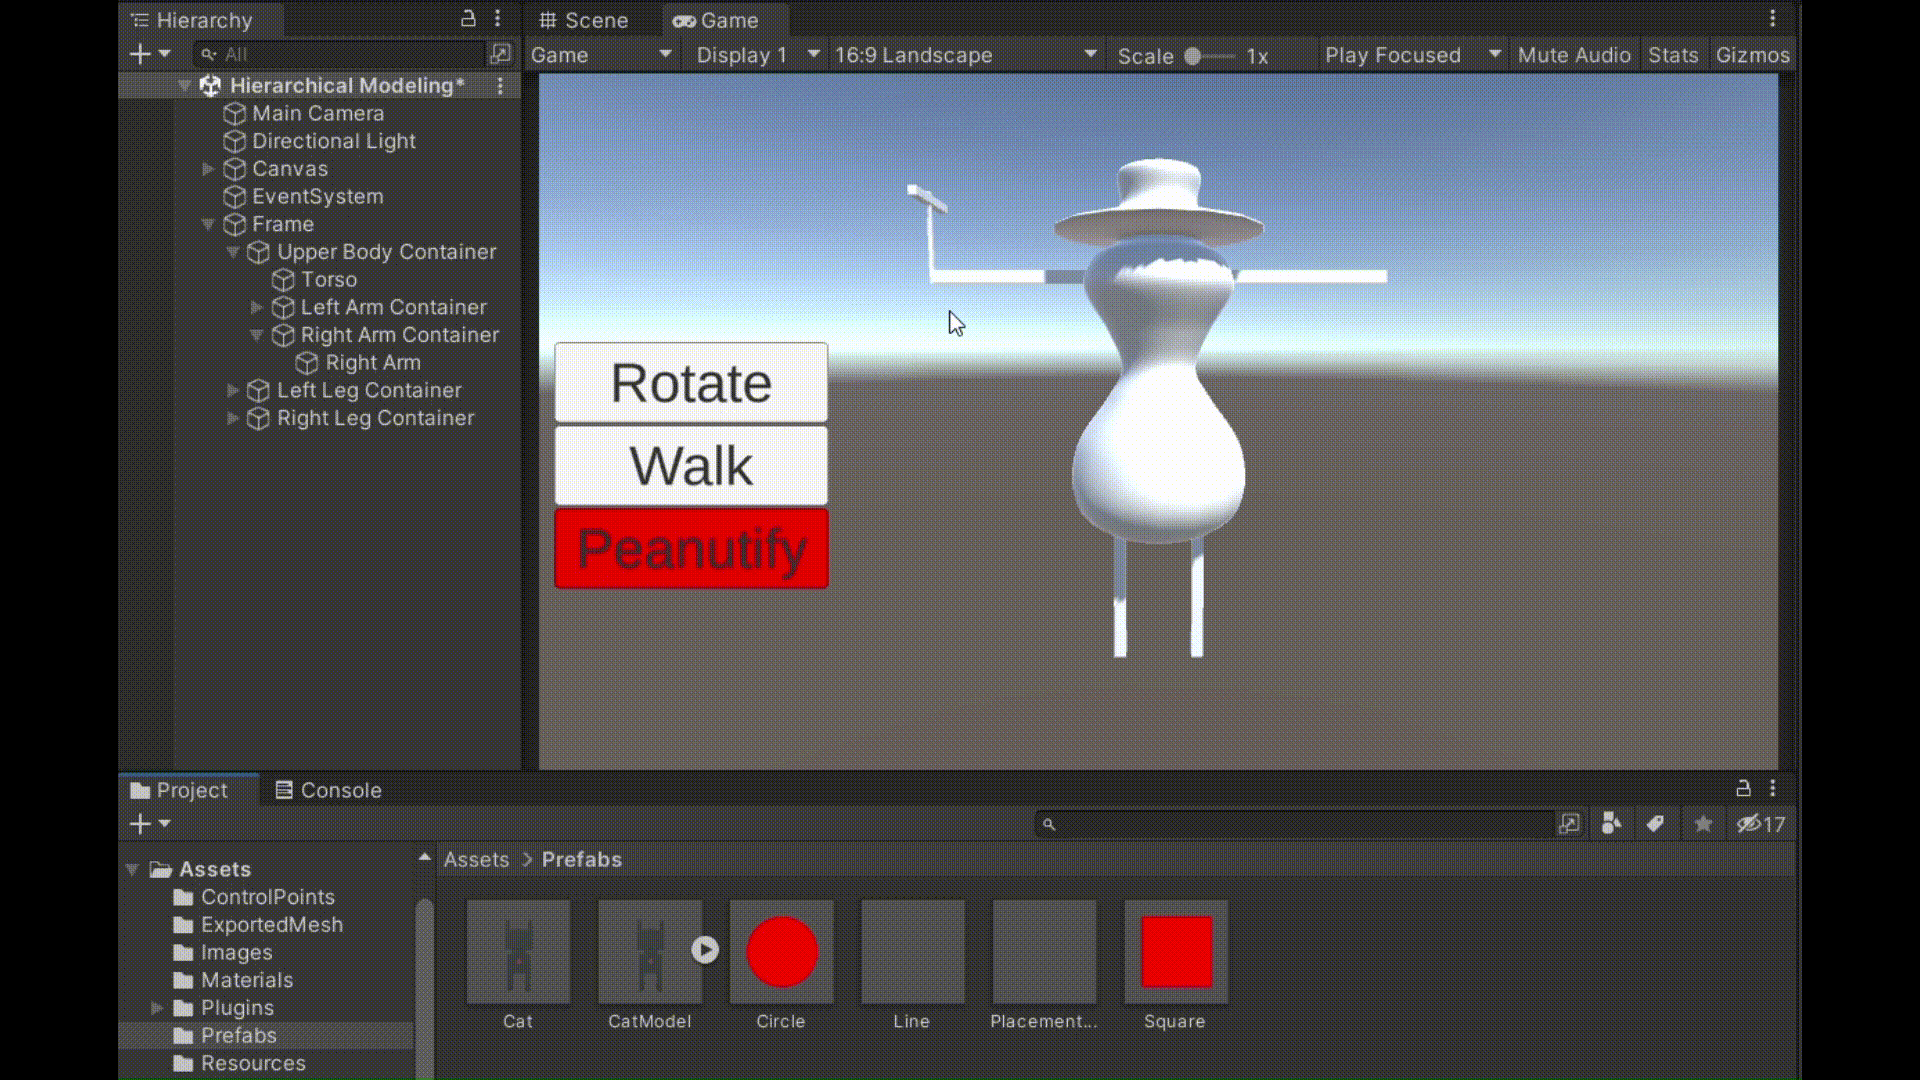The height and width of the screenshot is (1080, 1920).
Task: Toggle Gizmos in Game view
Action: coord(1752,55)
